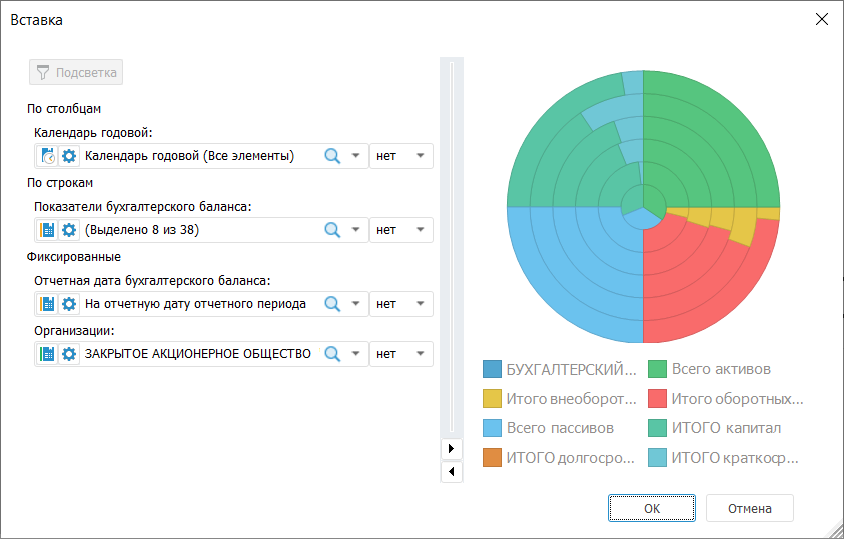Click the dictionary icon in Выделено 8 из 38 row
Image resolution: width=844 pixels, height=539 pixels.
coord(48,230)
